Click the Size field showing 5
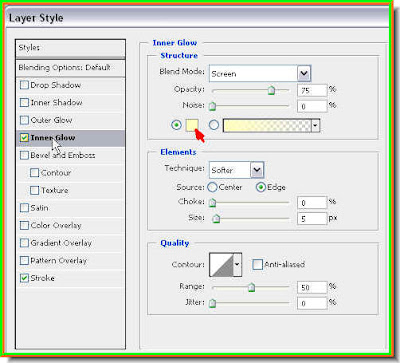The width and height of the screenshot is (400, 363). (312, 219)
